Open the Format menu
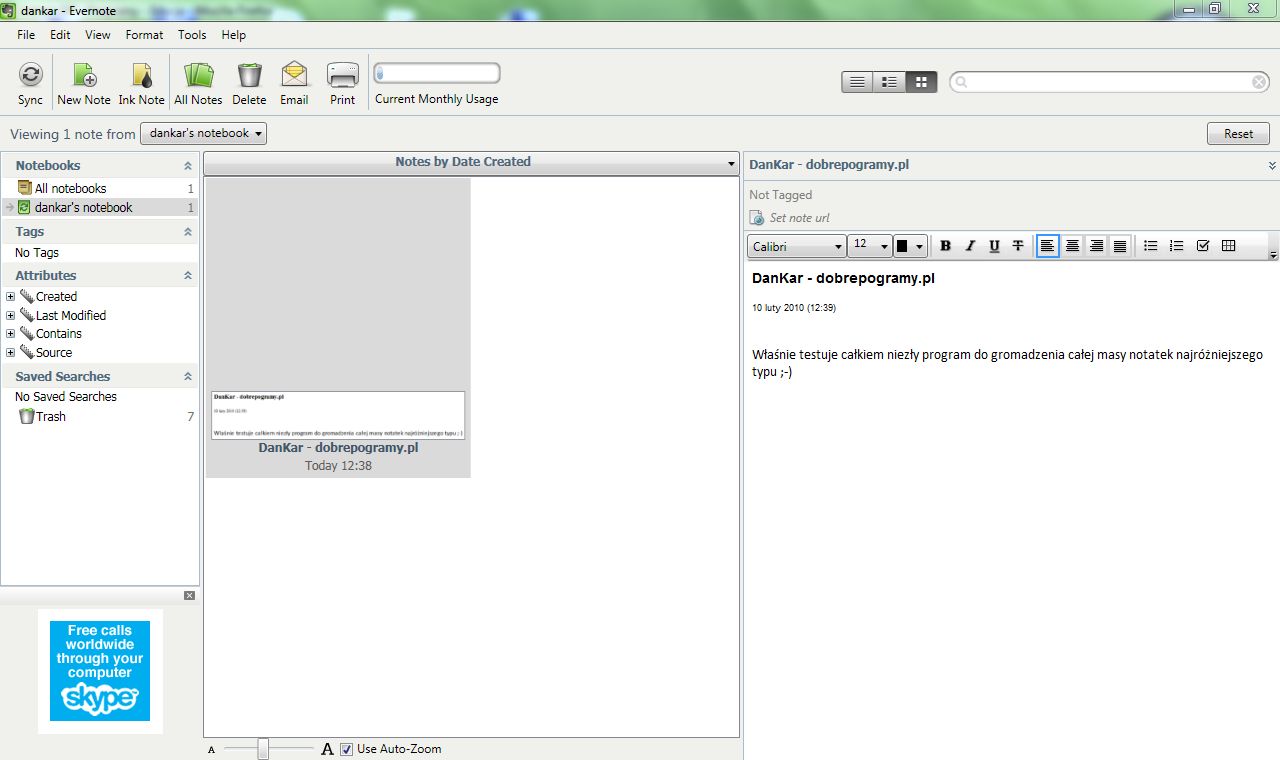The width and height of the screenshot is (1280, 760). pyautogui.click(x=144, y=35)
